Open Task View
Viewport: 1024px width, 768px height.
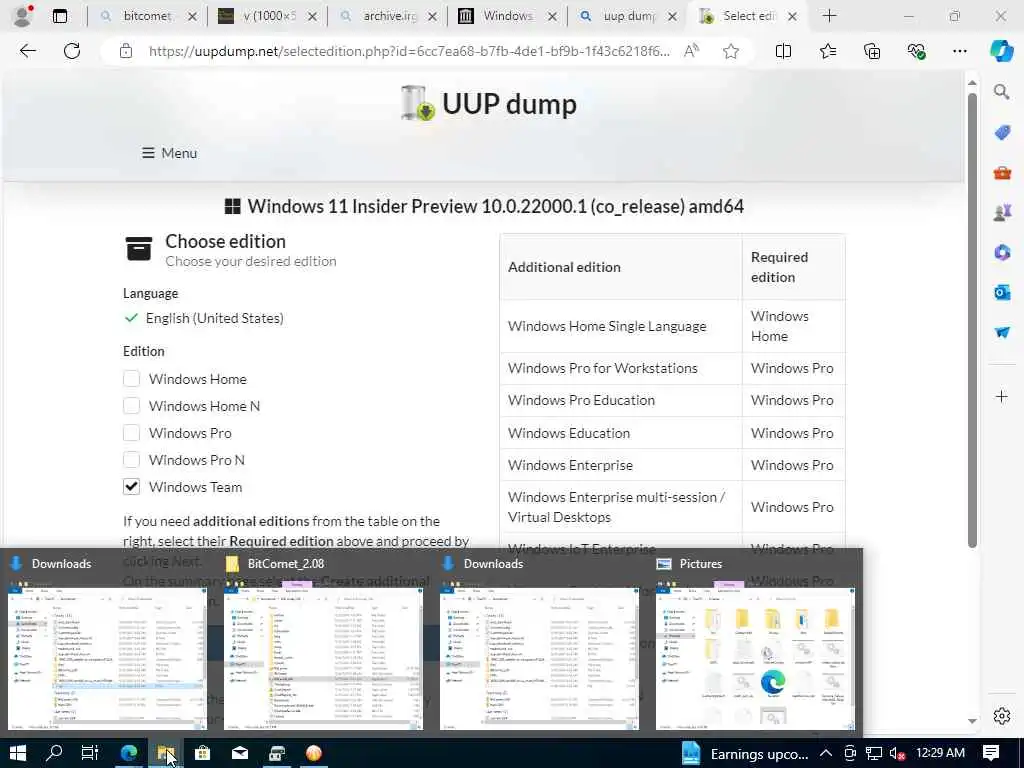pyautogui.click(x=90, y=753)
